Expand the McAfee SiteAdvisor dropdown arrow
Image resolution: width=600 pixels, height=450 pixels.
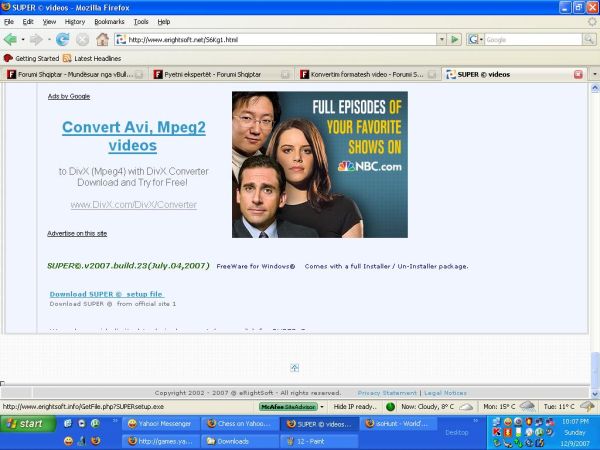[322, 407]
